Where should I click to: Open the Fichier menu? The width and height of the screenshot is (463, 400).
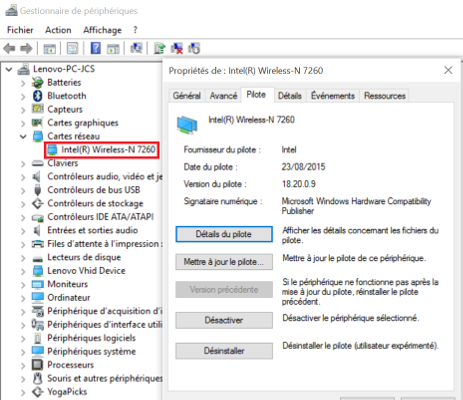coord(20,30)
